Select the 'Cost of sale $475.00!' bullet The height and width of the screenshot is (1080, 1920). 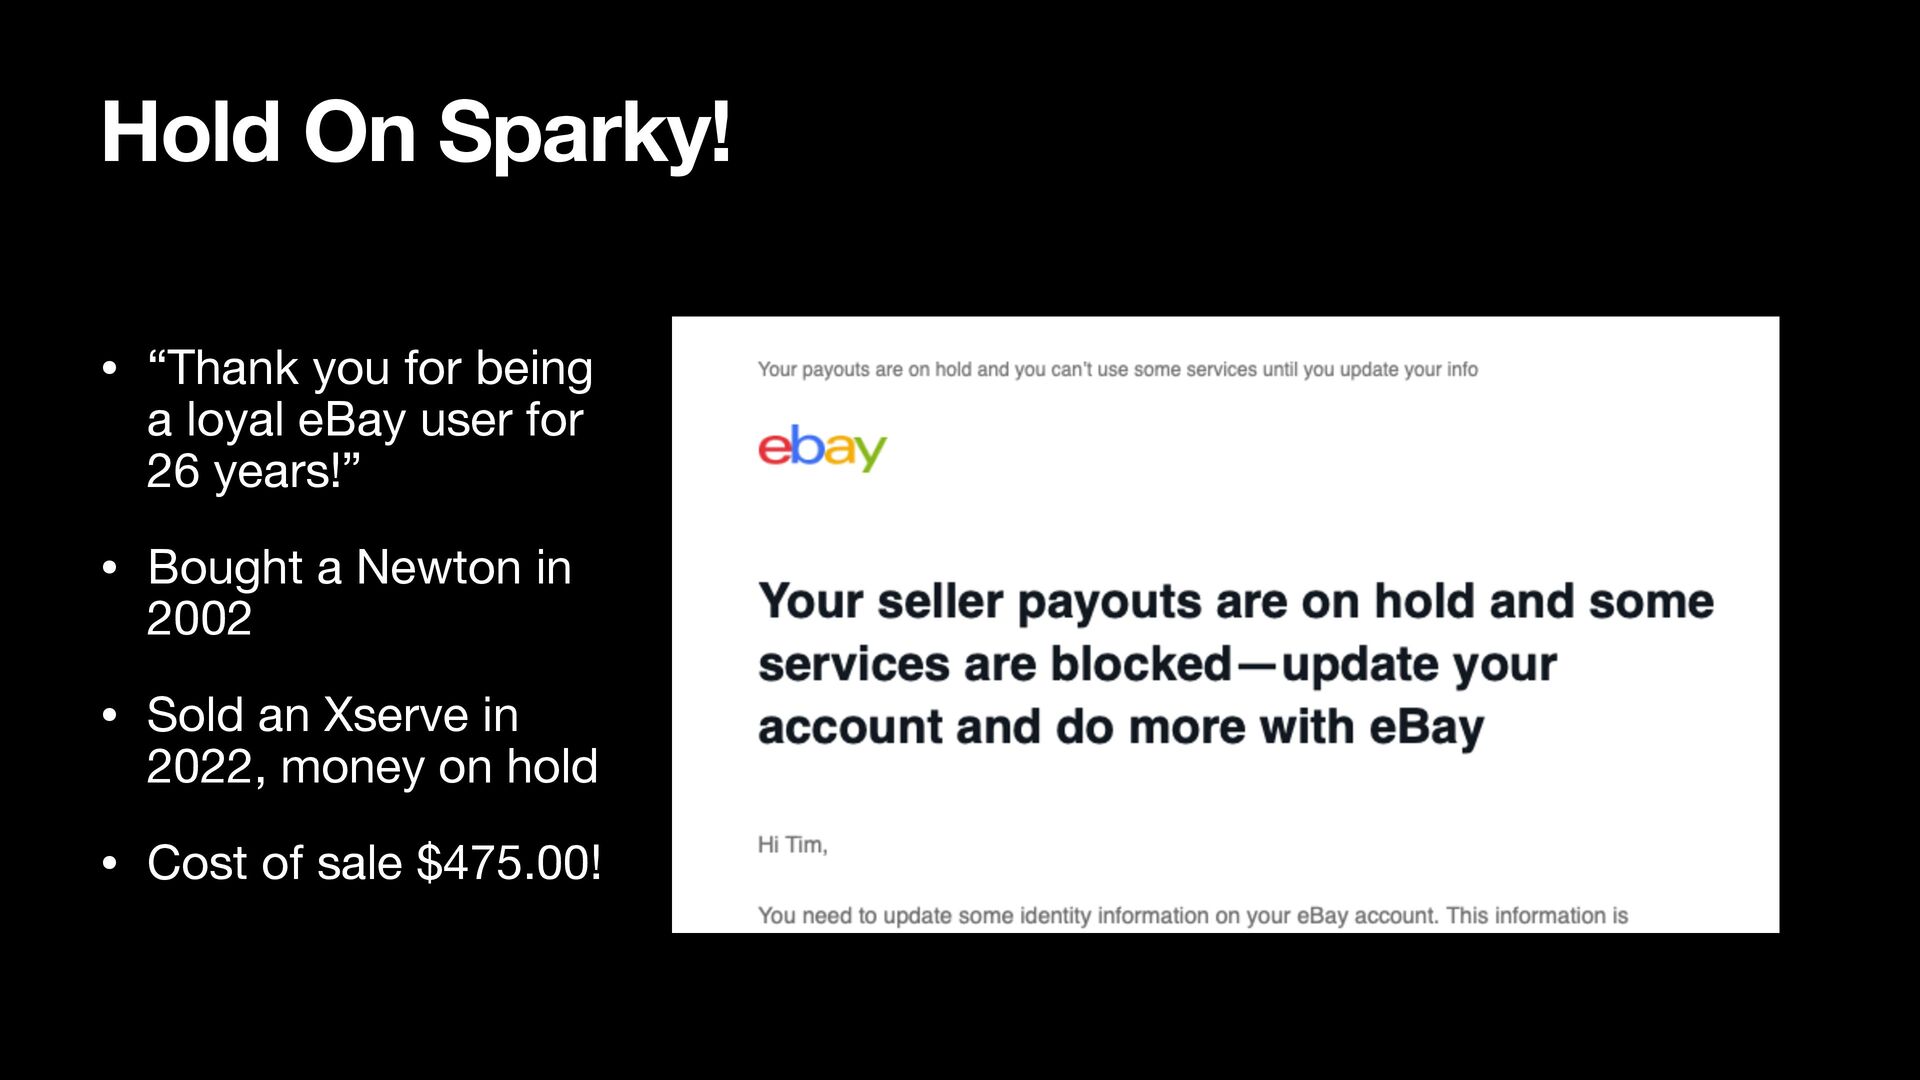(373, 863)
